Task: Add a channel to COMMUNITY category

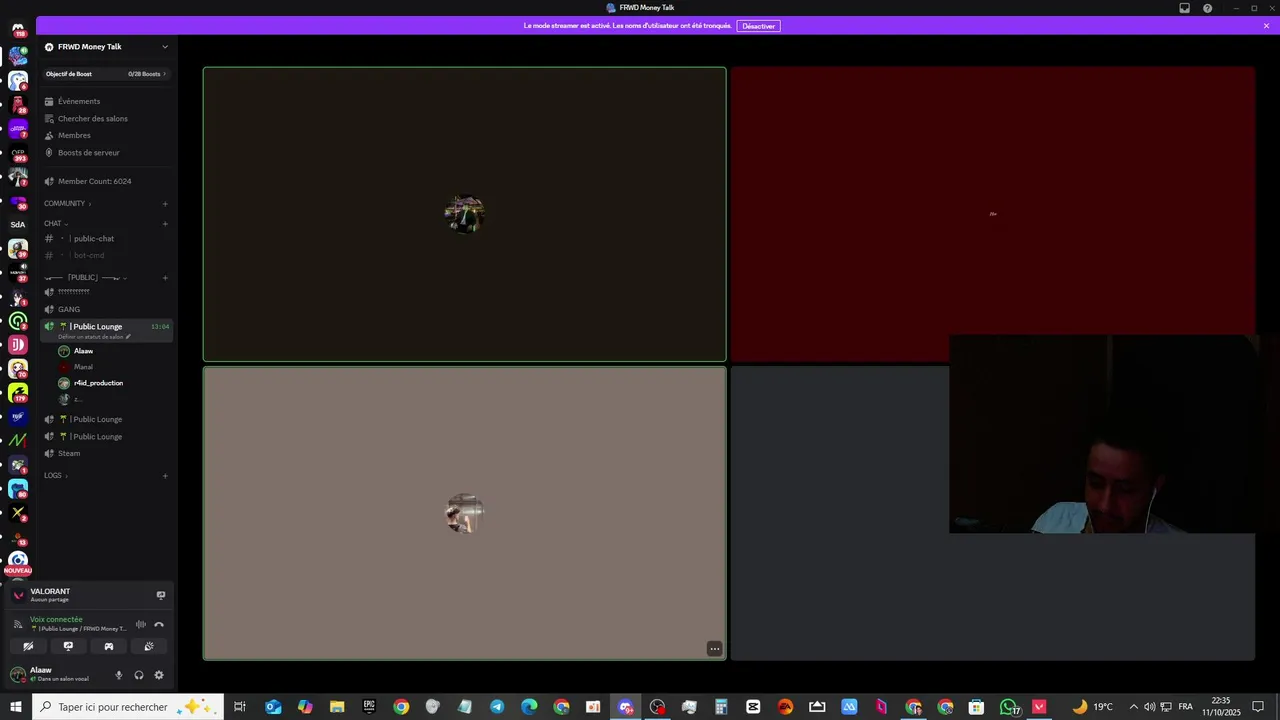Action: (165, 204)
